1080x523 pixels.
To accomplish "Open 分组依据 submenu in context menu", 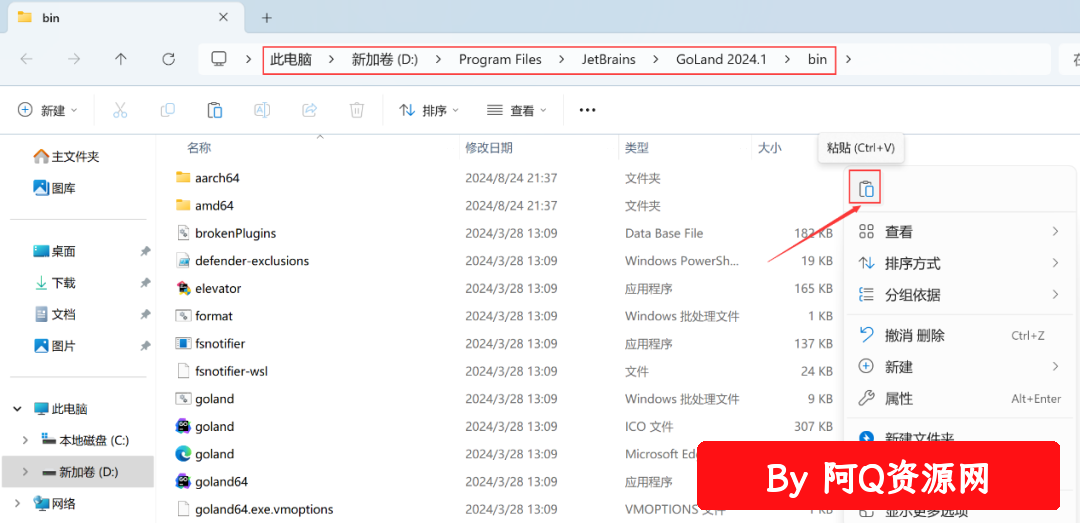I will click(959, 295).
